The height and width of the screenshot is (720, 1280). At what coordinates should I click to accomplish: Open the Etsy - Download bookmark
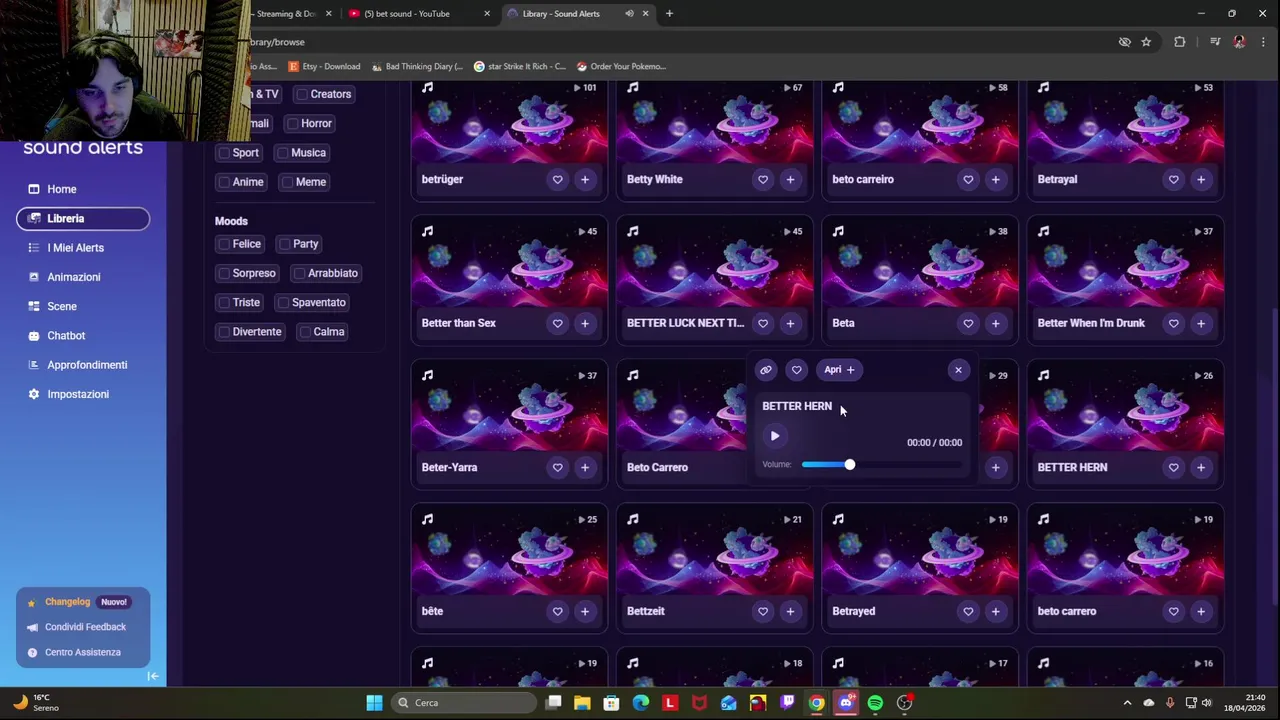(x=324, y=67)
